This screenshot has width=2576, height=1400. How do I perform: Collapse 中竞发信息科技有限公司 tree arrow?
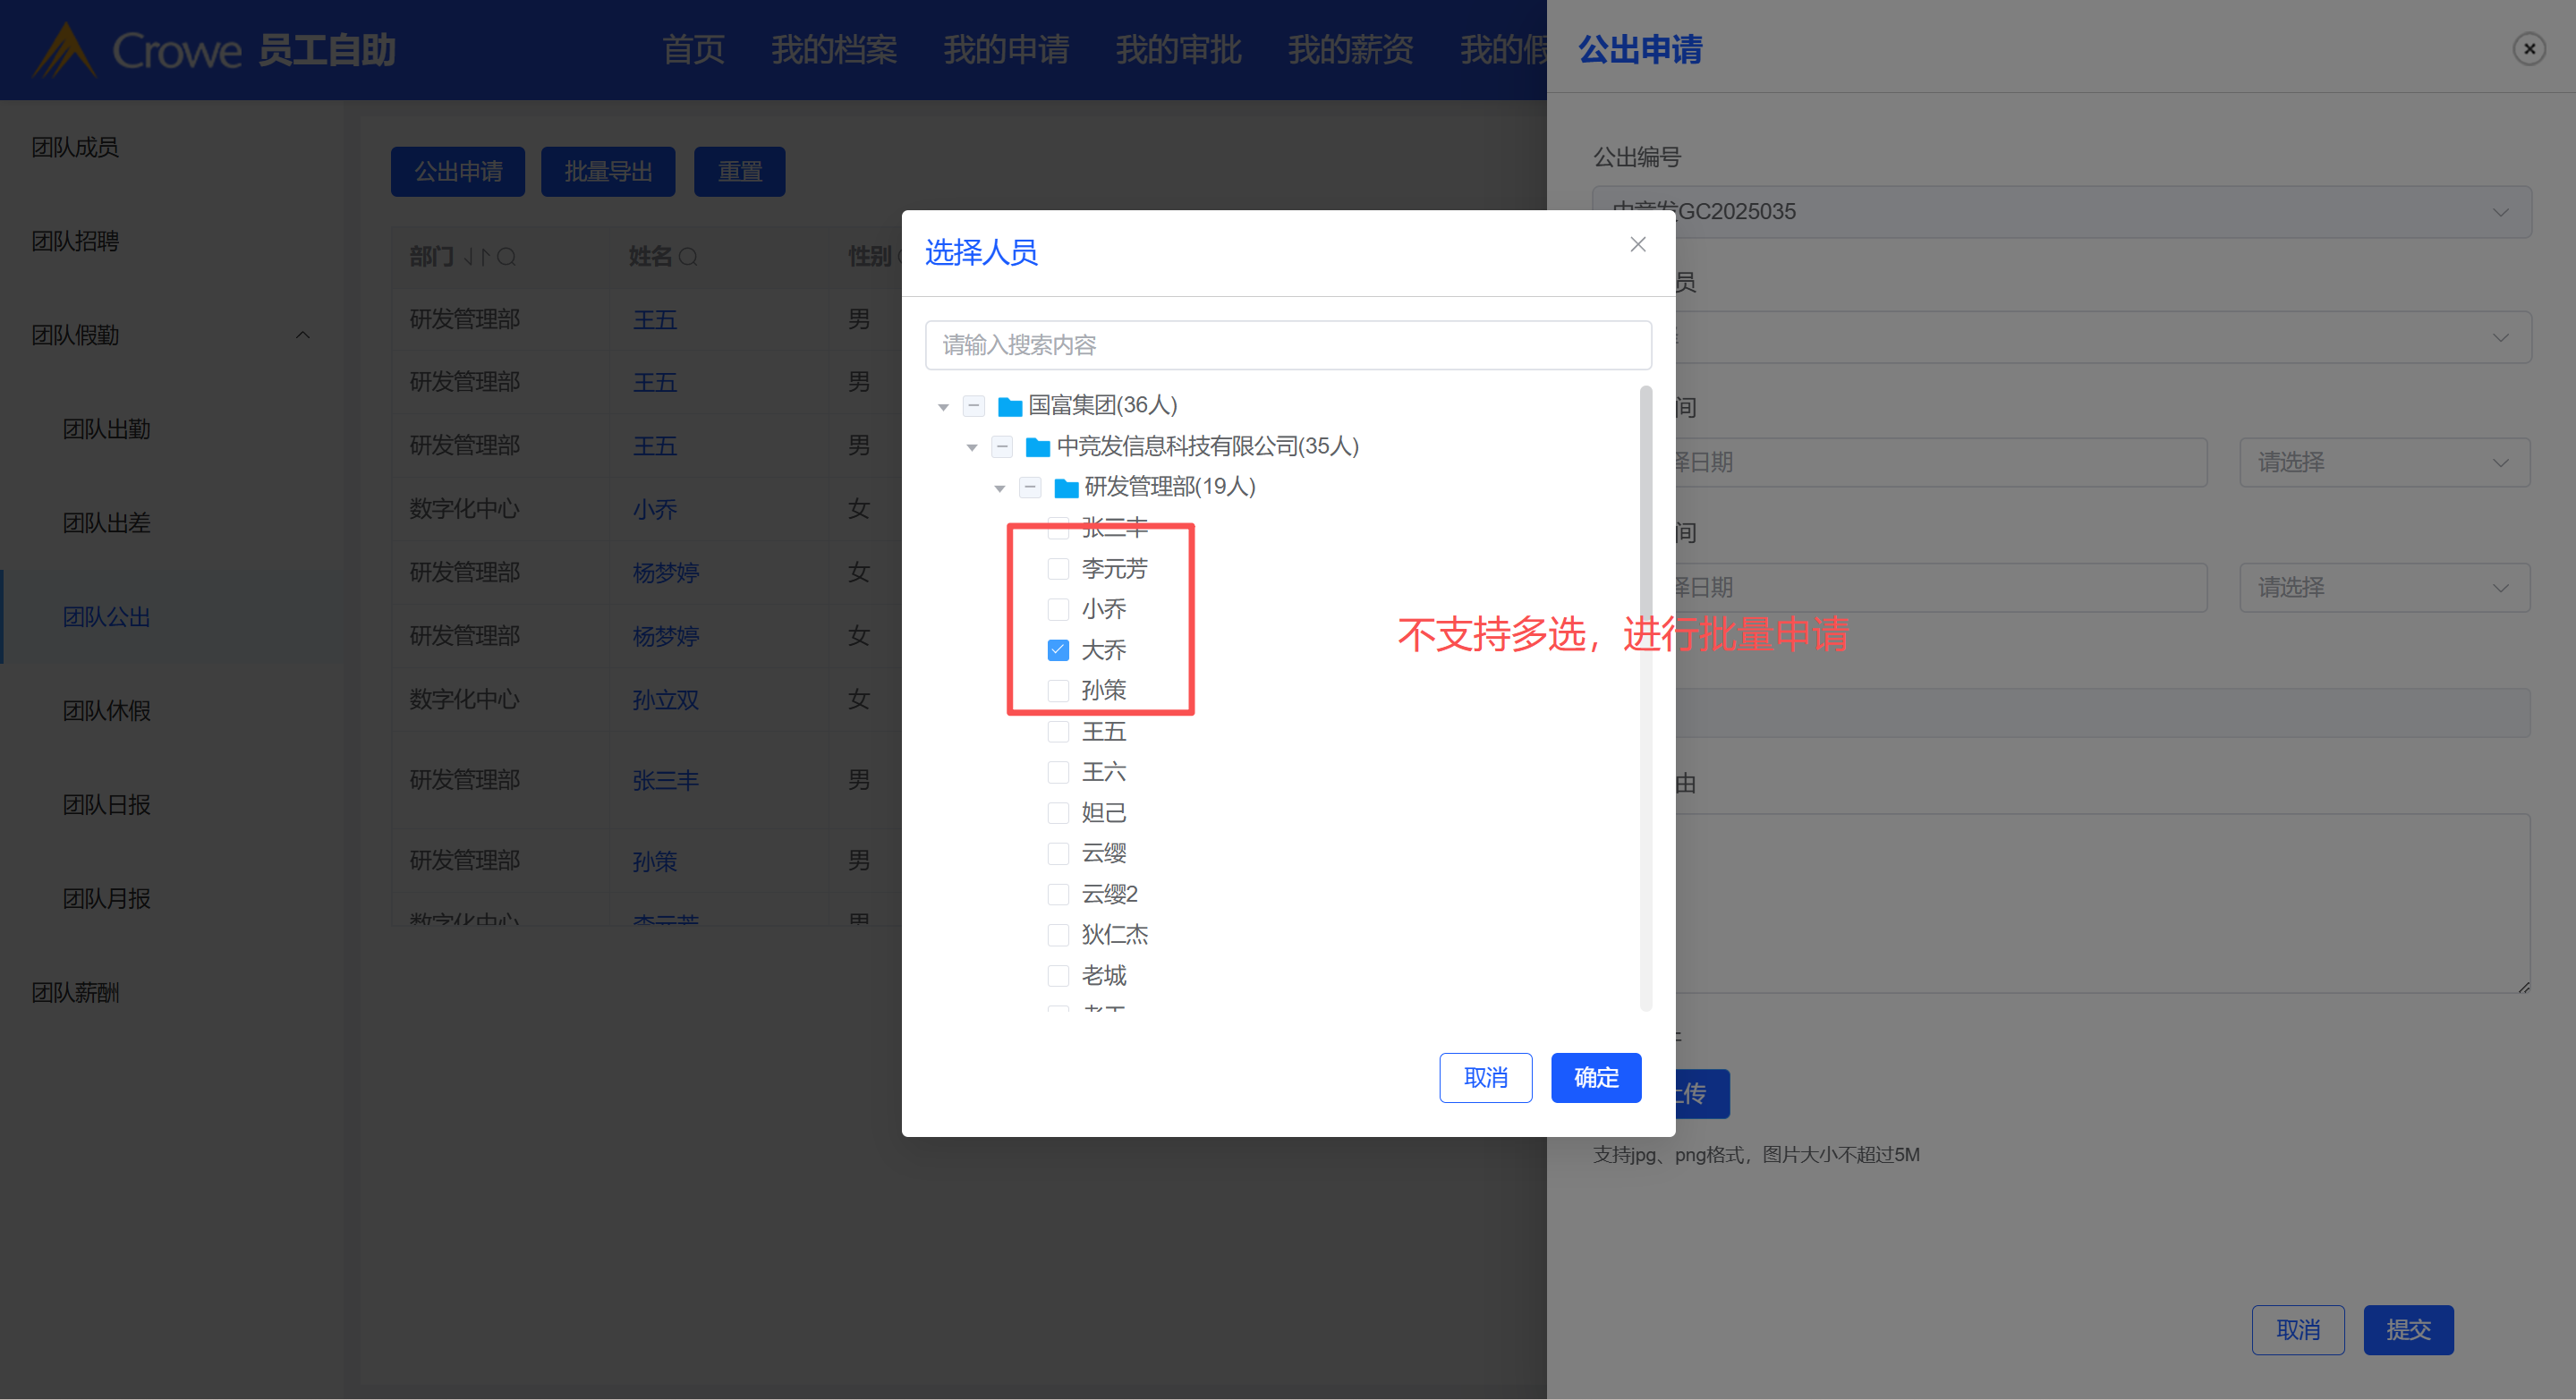pyautogui.click(x=971, y=448)
